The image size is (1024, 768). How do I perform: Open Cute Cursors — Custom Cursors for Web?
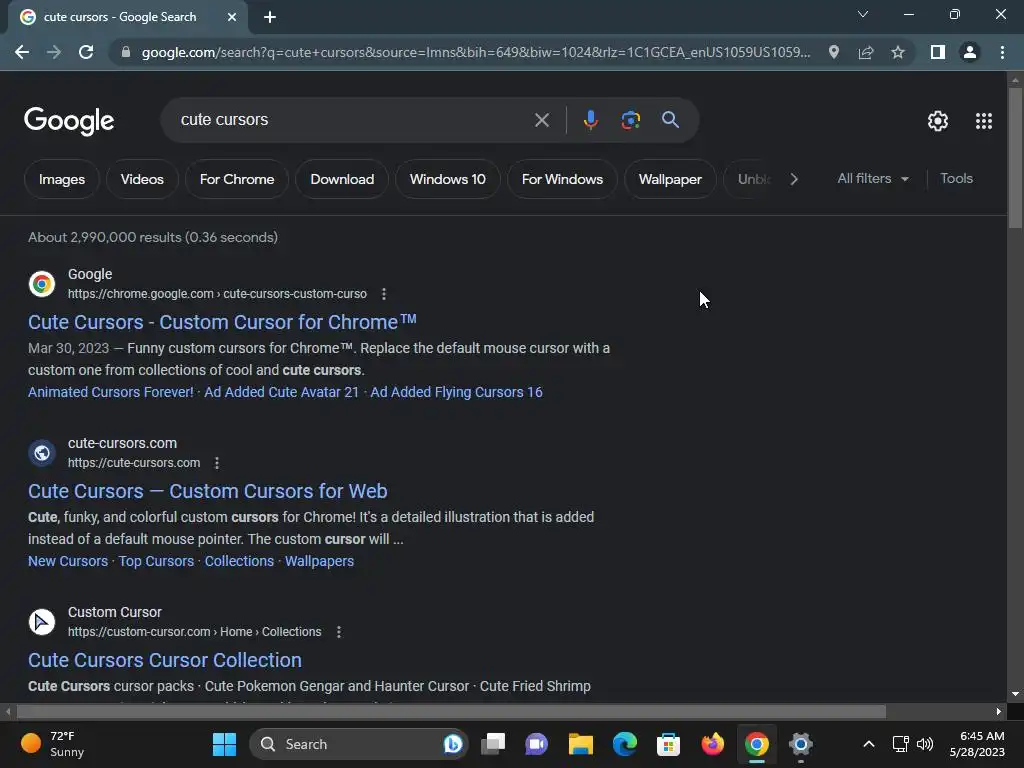(208, 491)
